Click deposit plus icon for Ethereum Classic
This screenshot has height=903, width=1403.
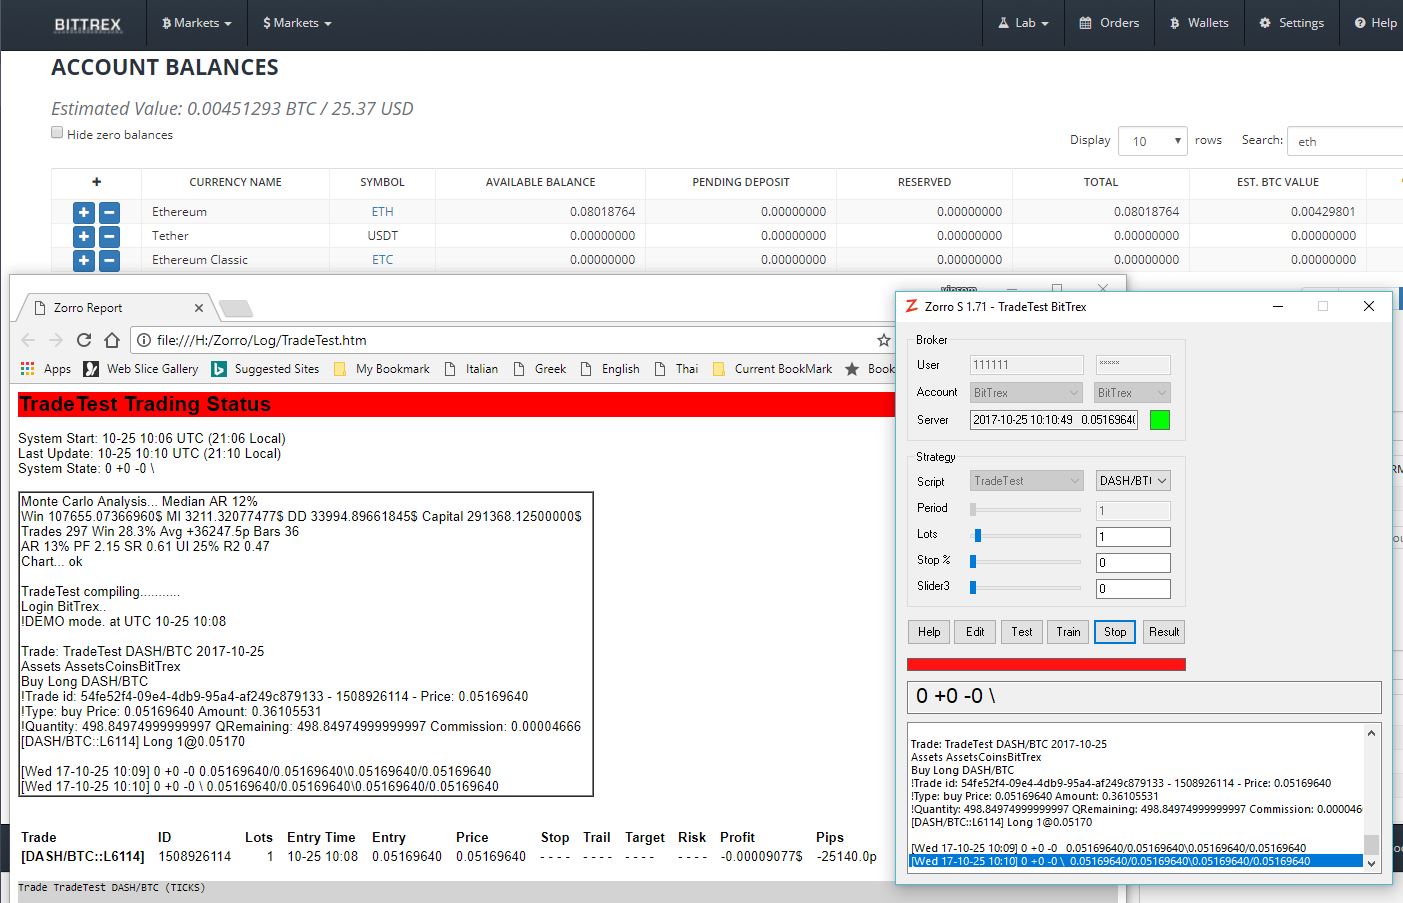(x=84, y=260)
